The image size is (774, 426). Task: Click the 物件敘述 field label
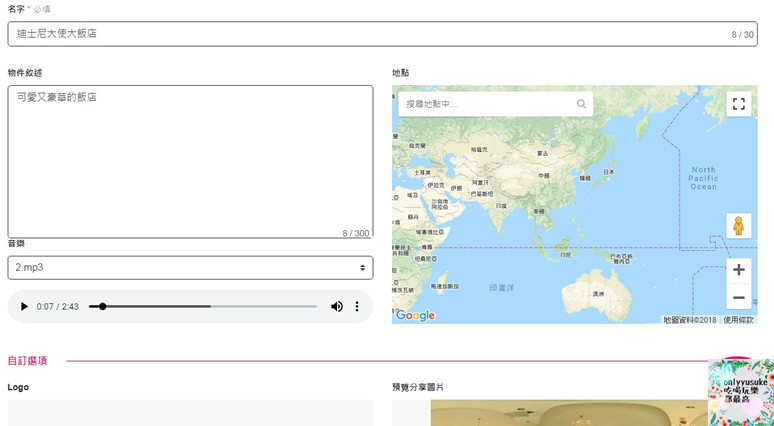(x=25, y=73)
